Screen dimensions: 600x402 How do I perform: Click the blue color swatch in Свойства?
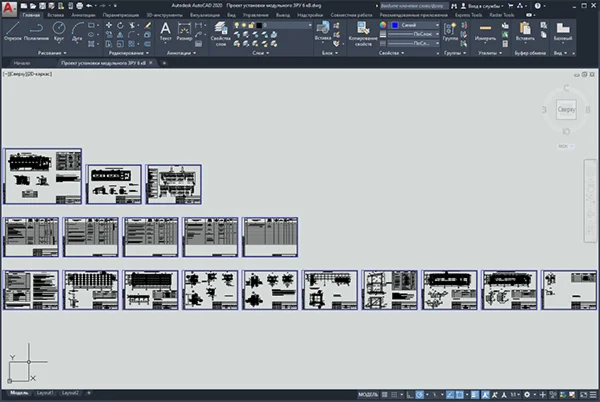[395, 25]
